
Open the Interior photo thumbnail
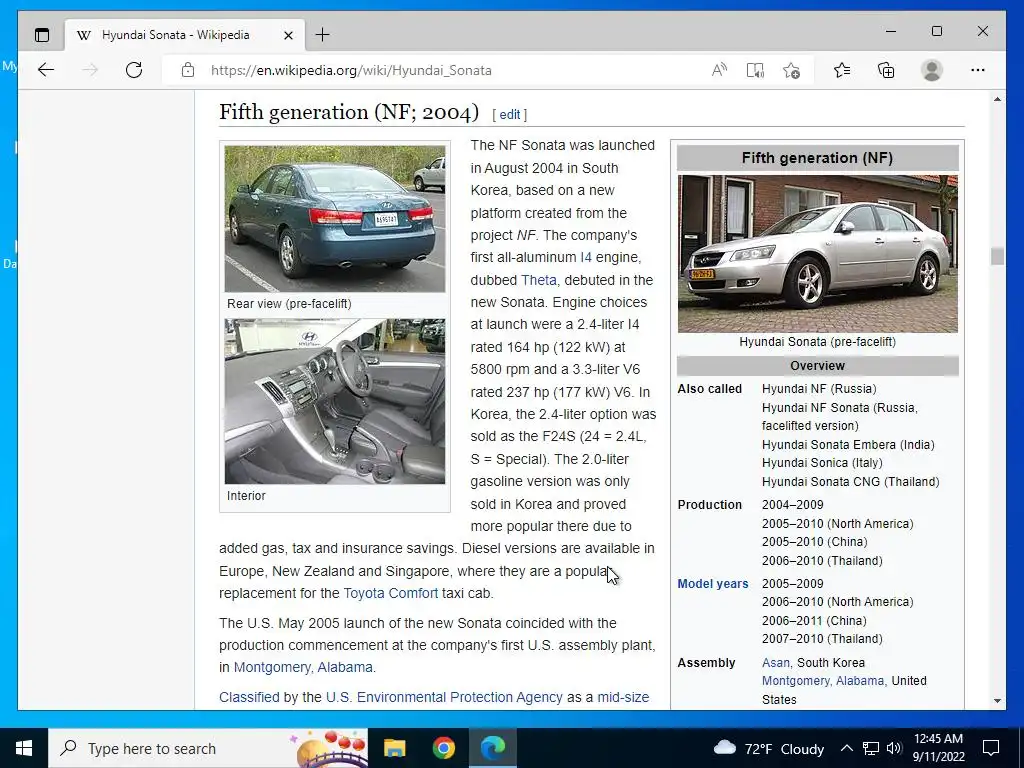click(335, 401)
